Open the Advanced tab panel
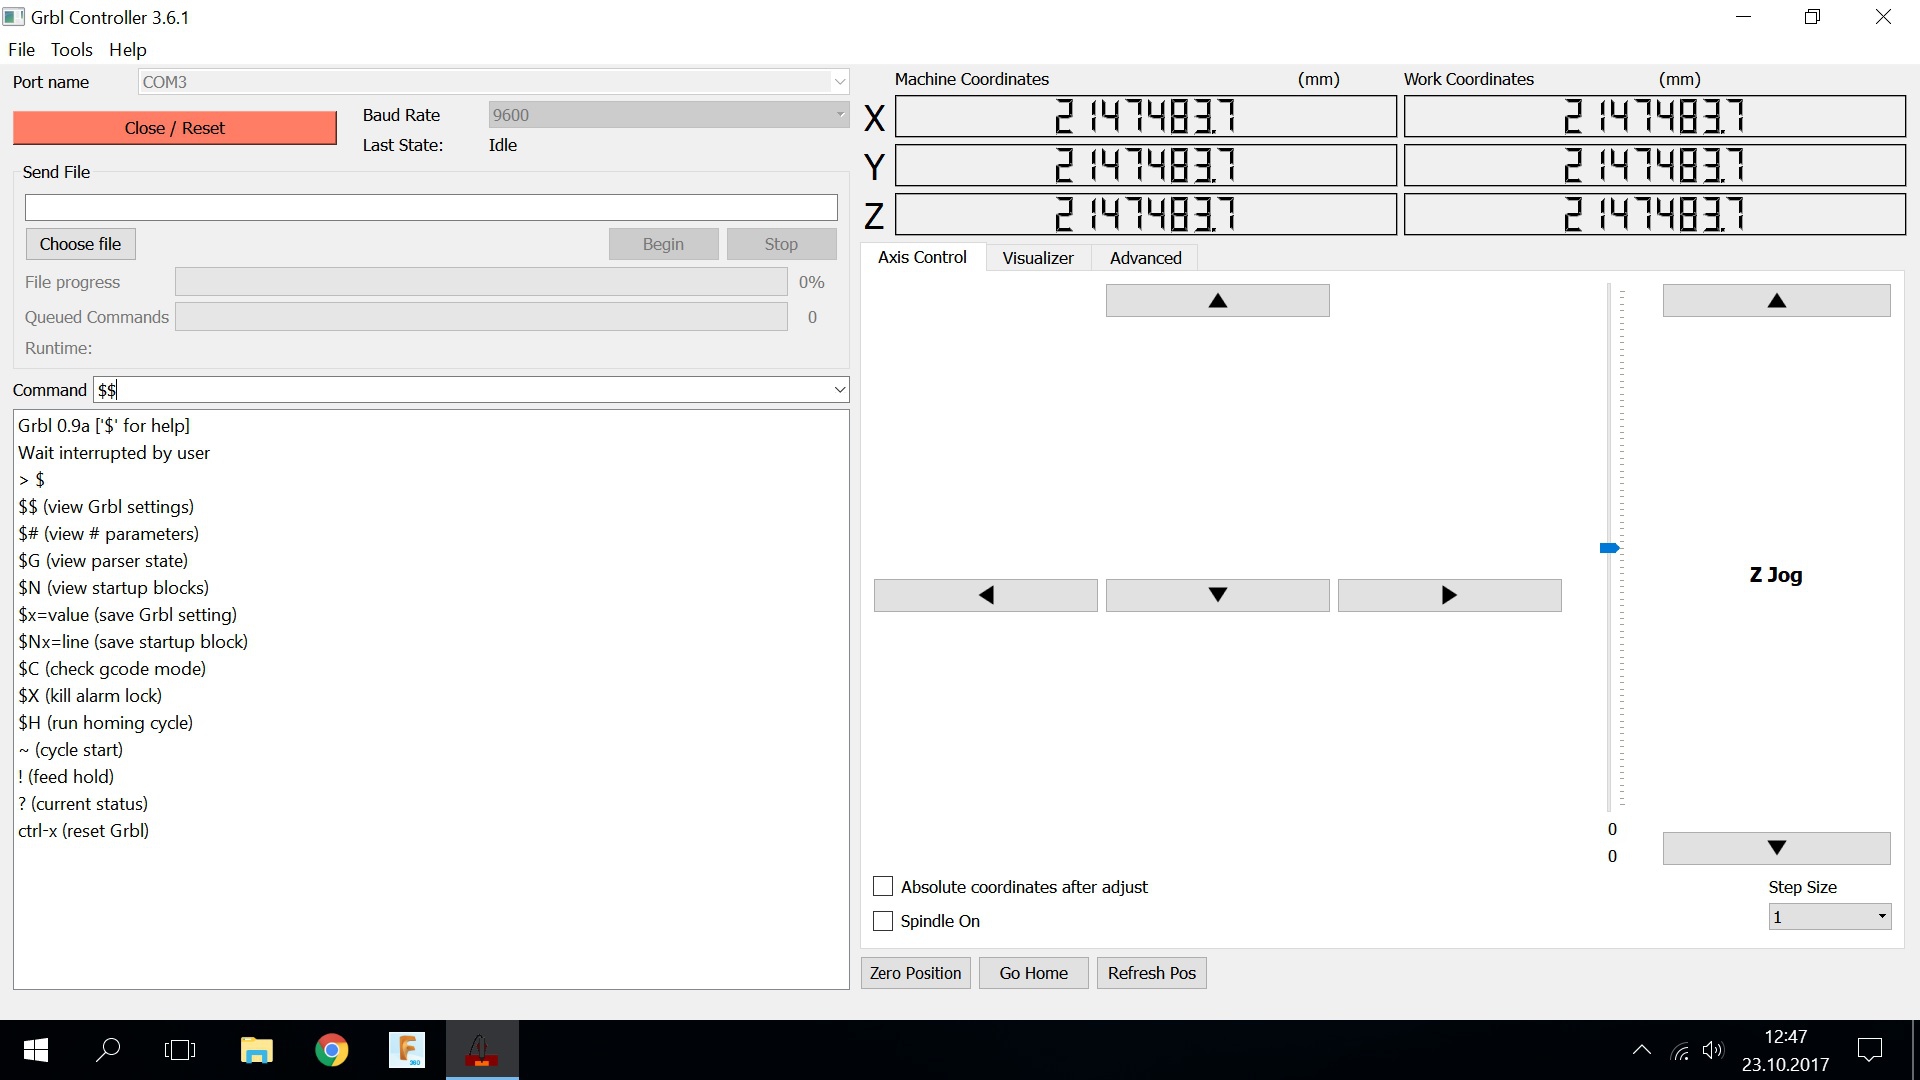Viewport: 1920px width, 1080px height. (1145, 257)
